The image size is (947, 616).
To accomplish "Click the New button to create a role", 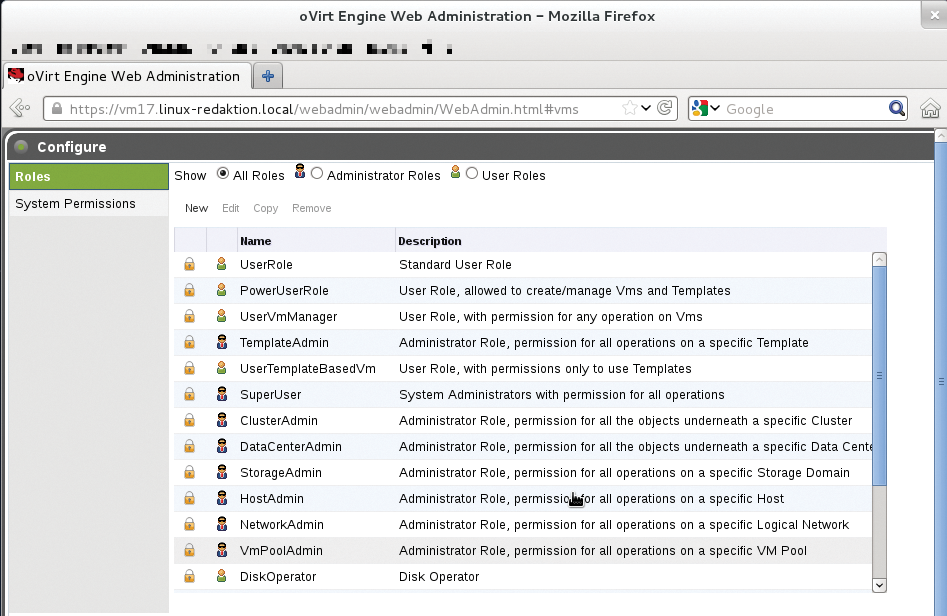I will point(196,208).
